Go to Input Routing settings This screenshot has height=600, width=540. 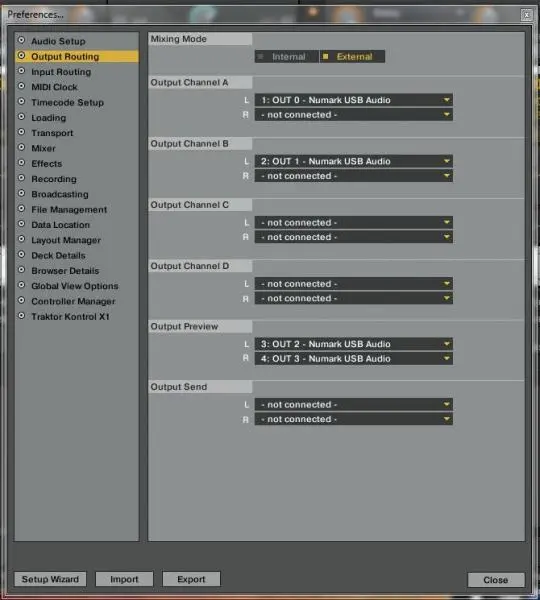tap(61, 72)
